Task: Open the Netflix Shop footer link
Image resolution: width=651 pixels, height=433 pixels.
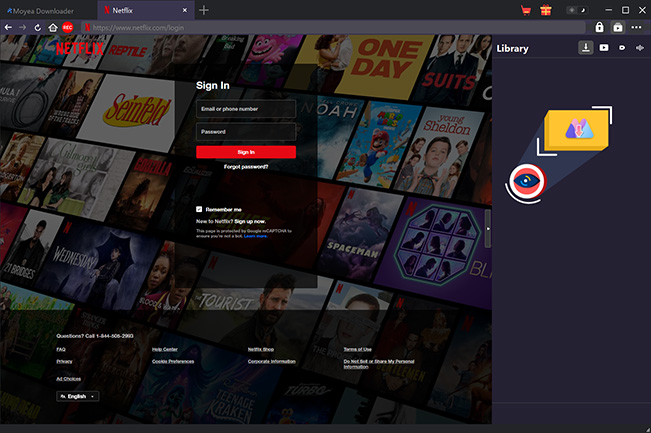Action: [x=261, y=349]
